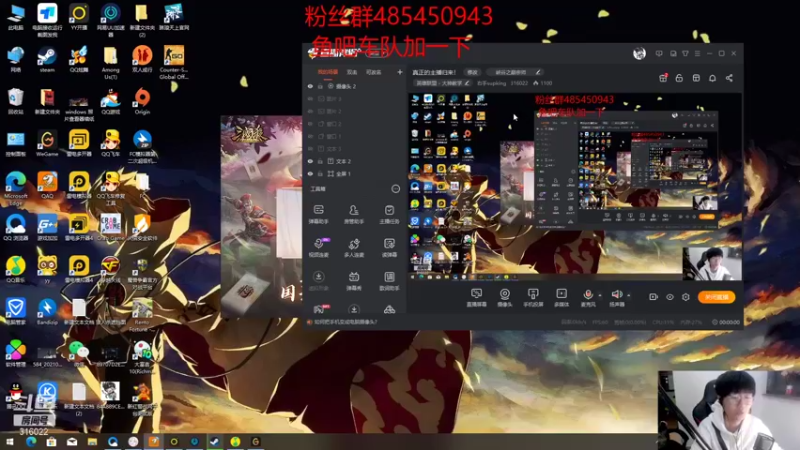Toggle visibility of 窗口 2 source
The height and width of the screenshot is (450, 800).
[x=310, y=124]
